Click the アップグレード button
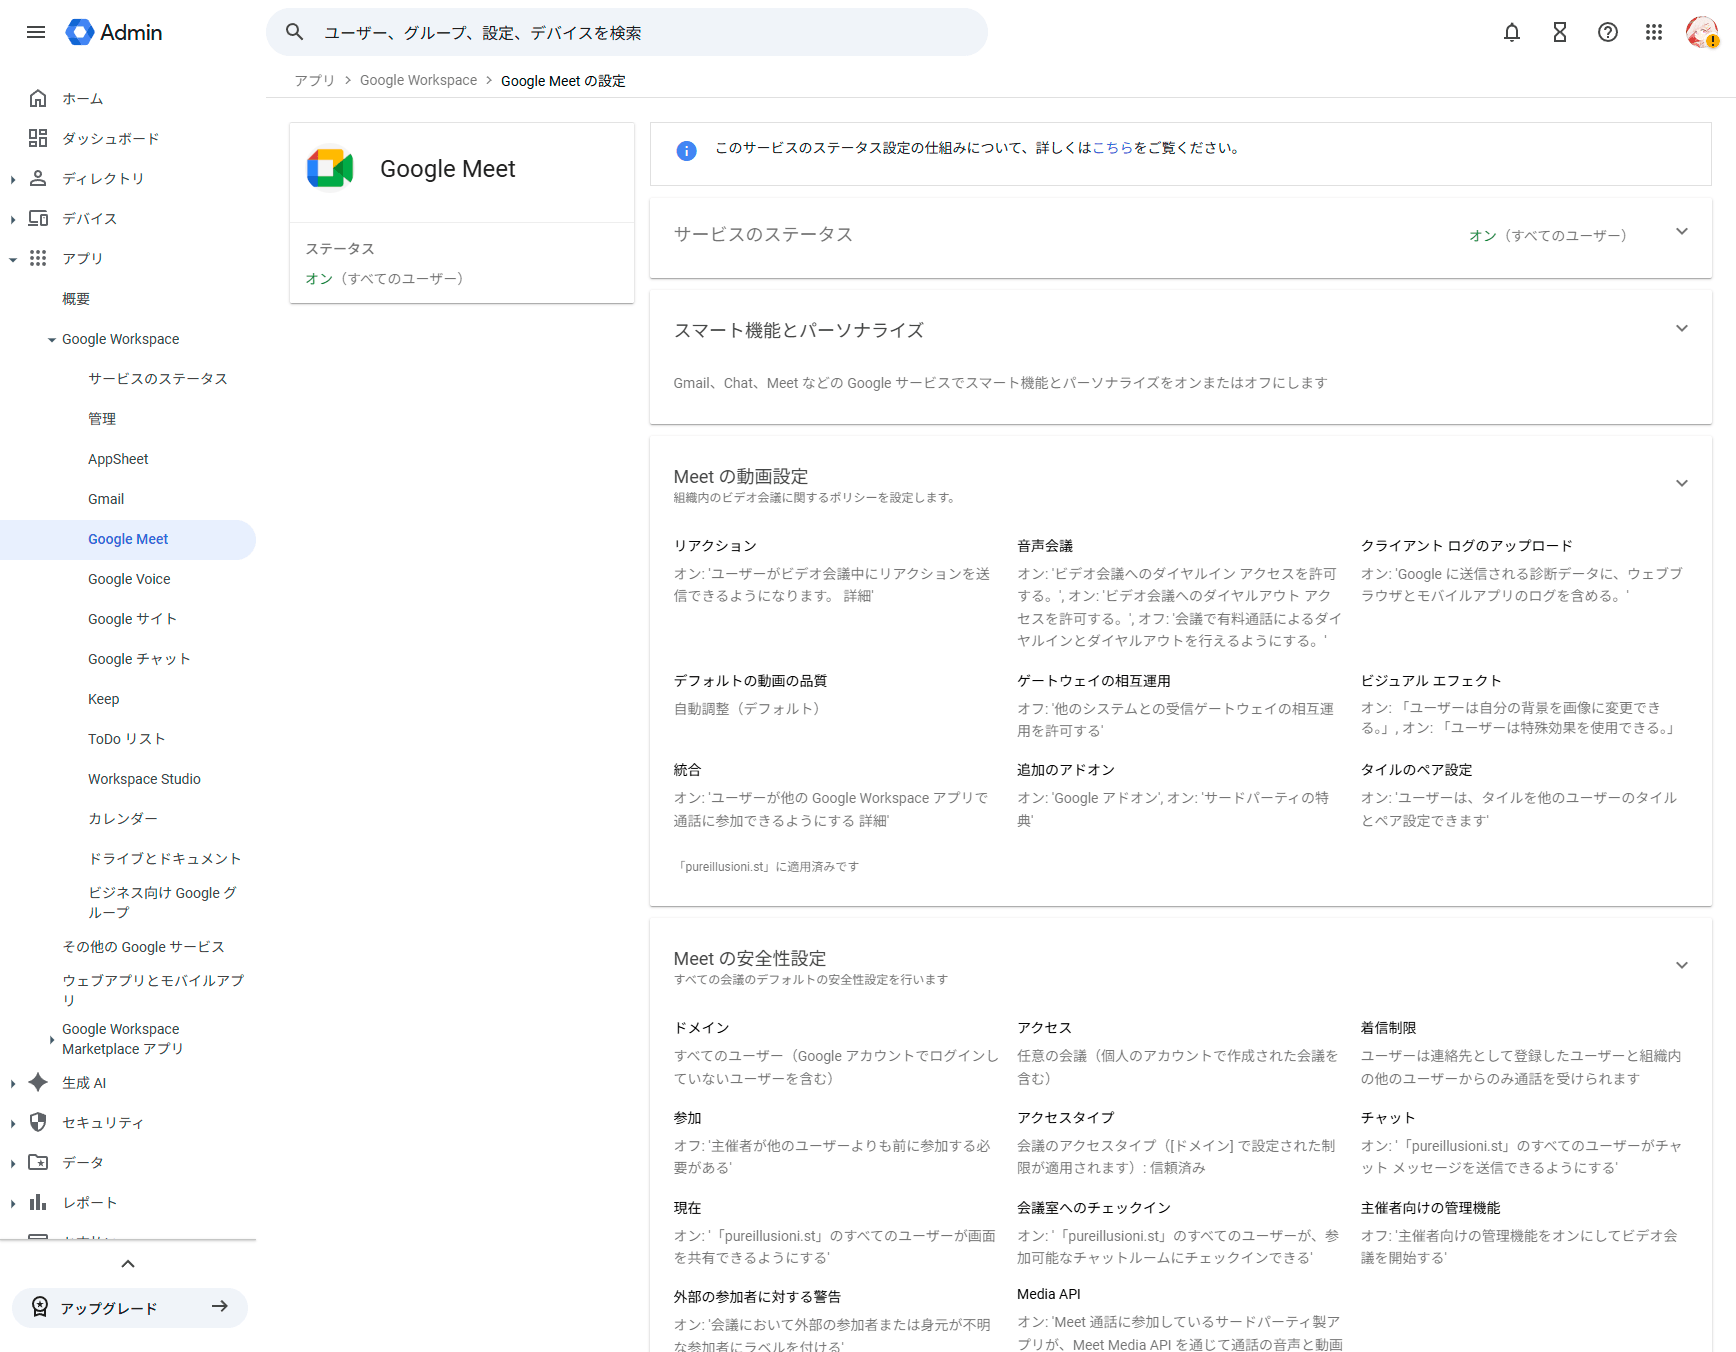Screen dimensions: 1736x1352 pos(130,1308)
